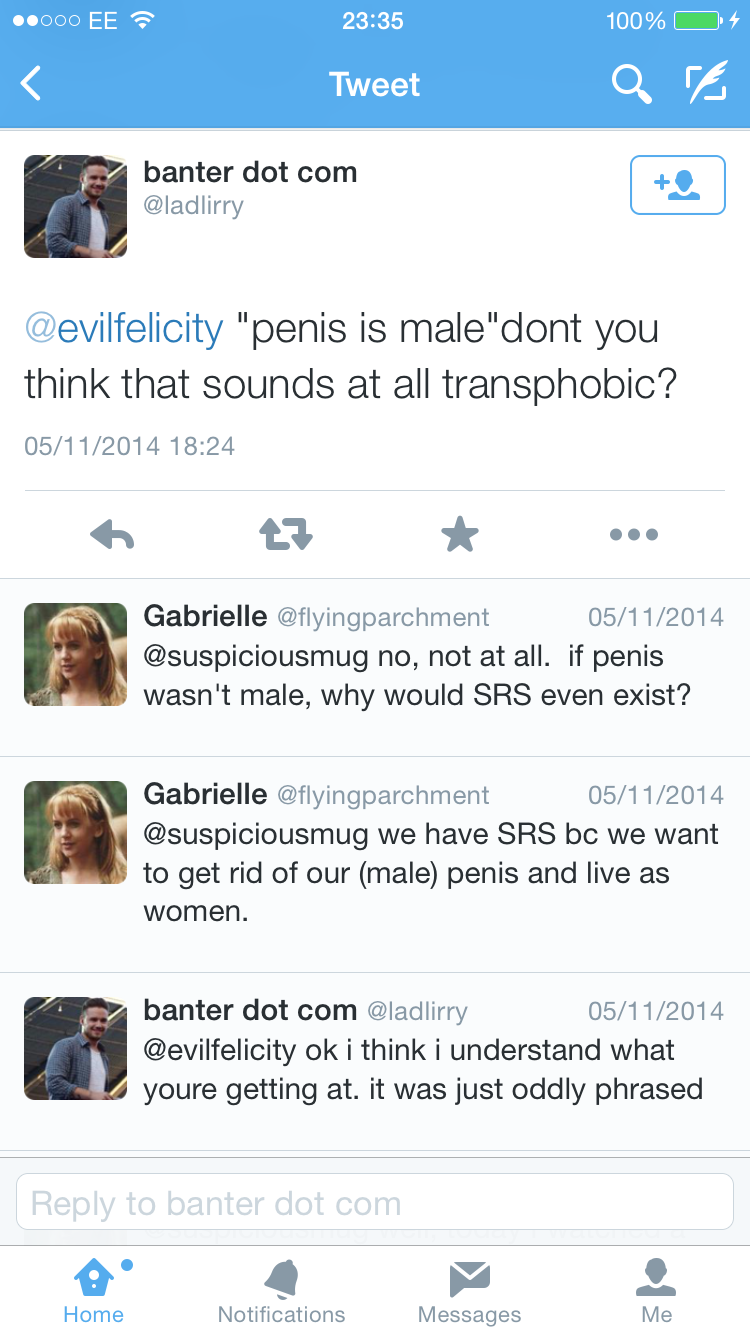Follow banter dot com with add-user button

click(x=677, y=185)
